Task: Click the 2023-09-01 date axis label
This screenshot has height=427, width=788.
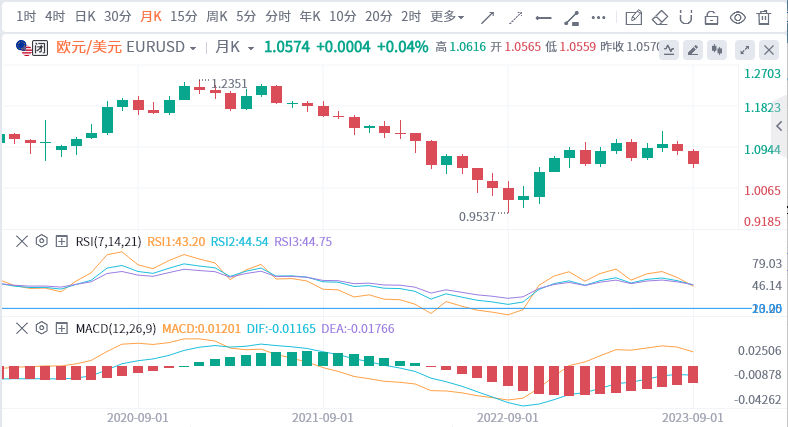Action: (x=693, y=418)
